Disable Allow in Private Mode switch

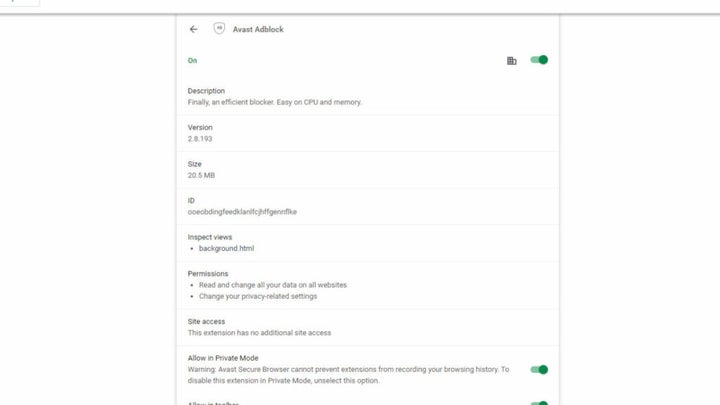[x=540, y=370]
